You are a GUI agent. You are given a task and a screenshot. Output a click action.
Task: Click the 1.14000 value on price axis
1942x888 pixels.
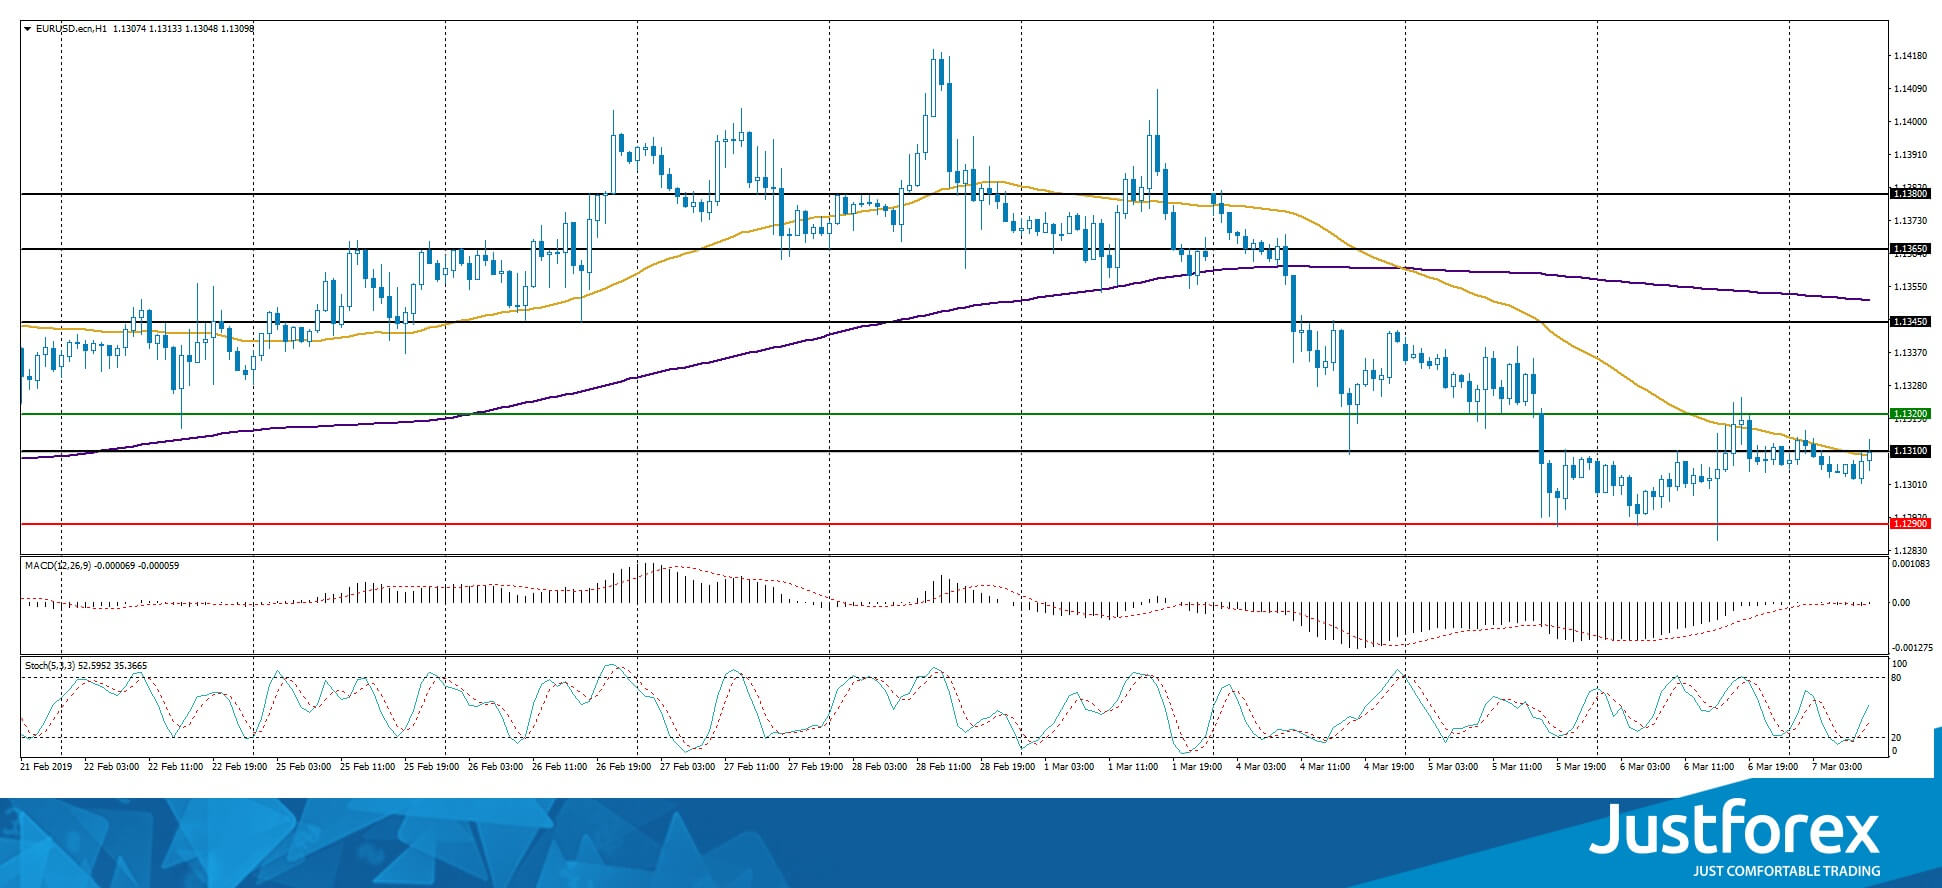(1911, 122)
